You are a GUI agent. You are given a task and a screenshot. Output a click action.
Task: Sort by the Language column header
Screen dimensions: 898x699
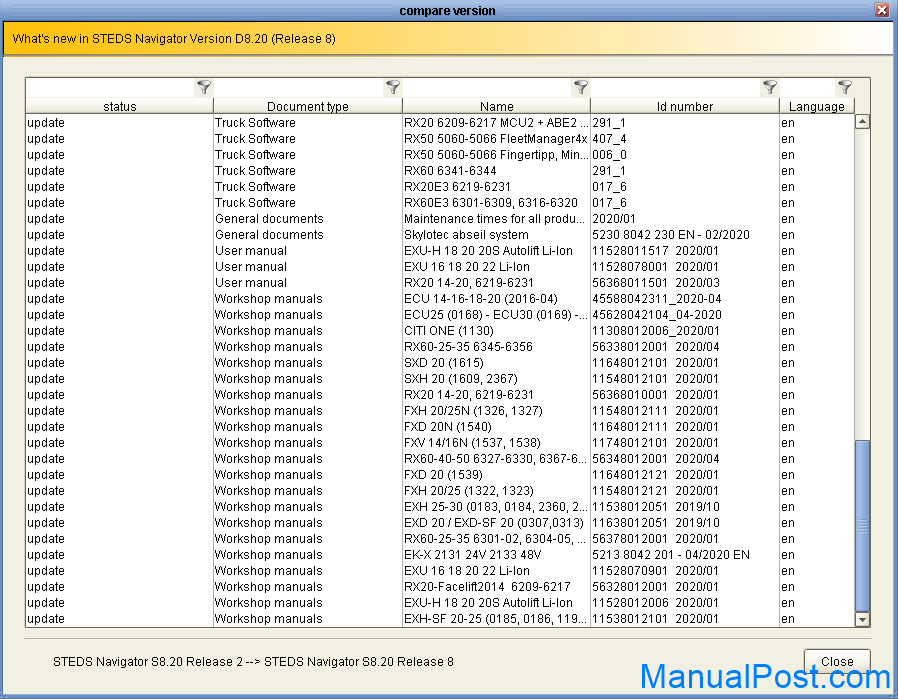tap(817, 106)
